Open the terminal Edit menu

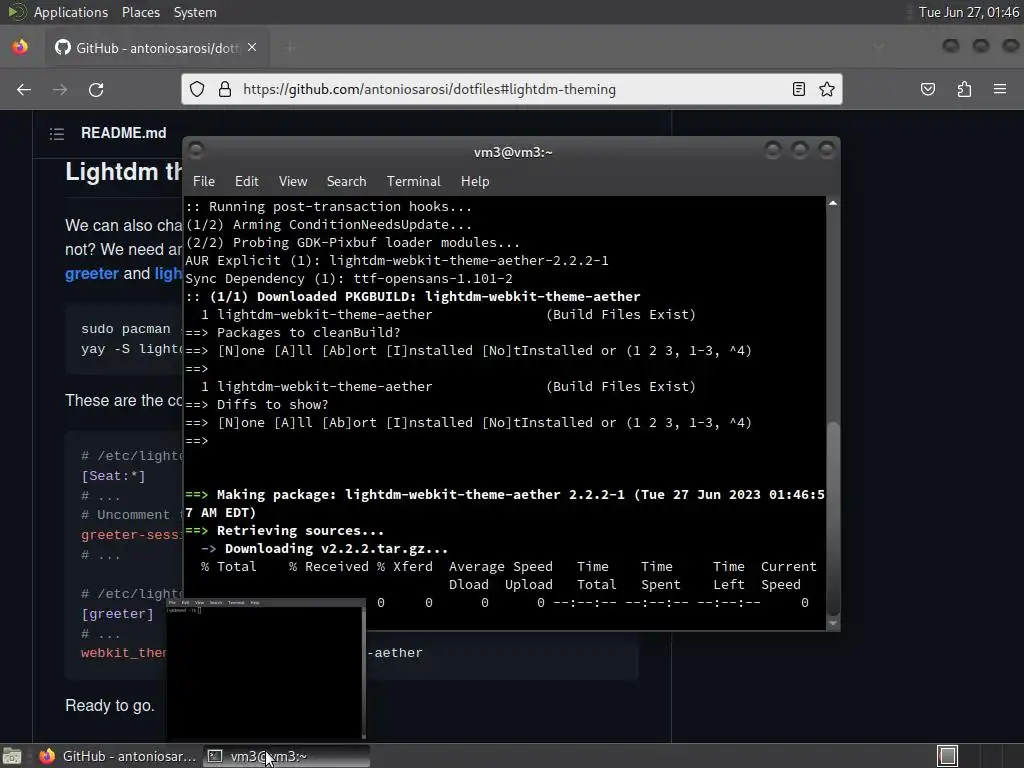click(246, 182)
